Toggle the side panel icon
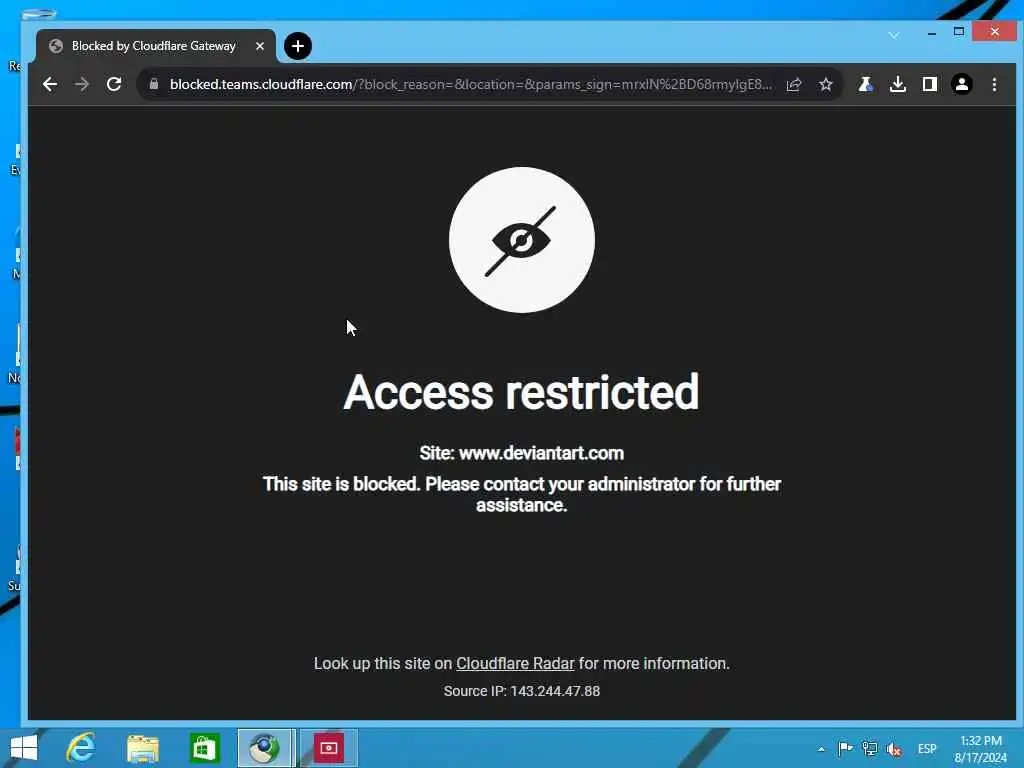 point(929,84)
